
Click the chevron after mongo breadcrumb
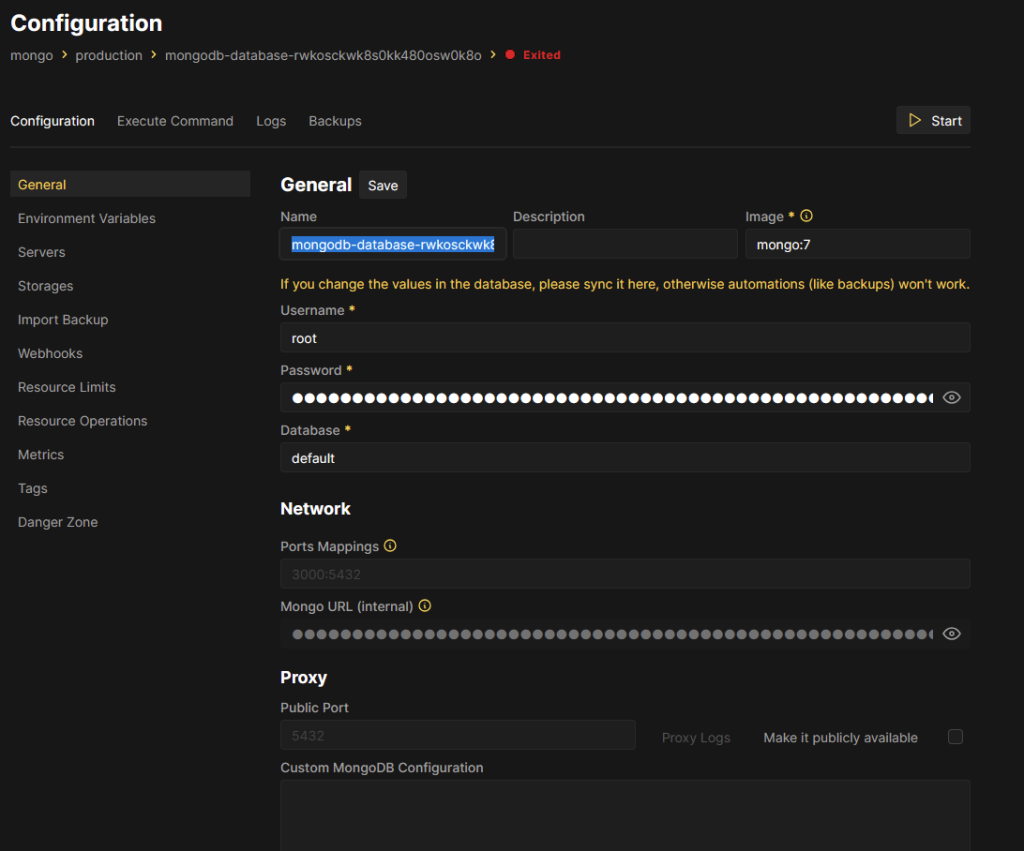pos(64,55)
